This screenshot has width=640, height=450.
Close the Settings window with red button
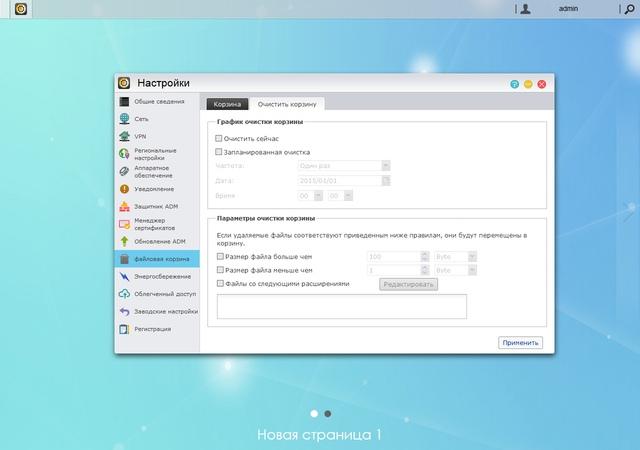click(542, 84)
